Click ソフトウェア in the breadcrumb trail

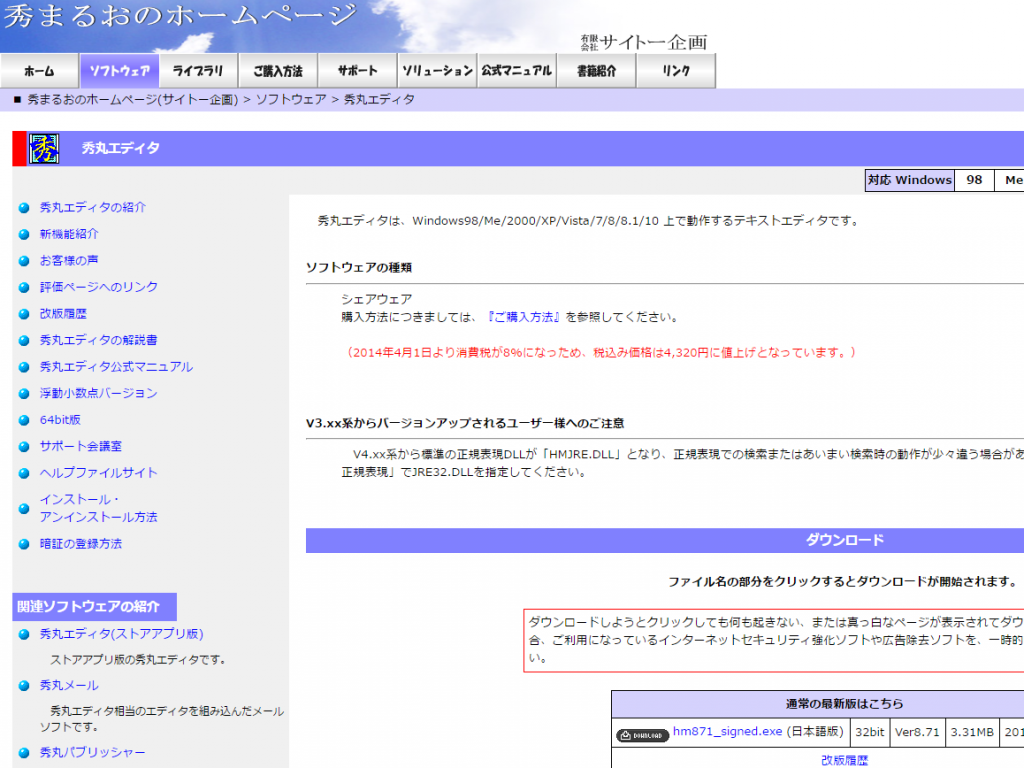tap(291, 100)
